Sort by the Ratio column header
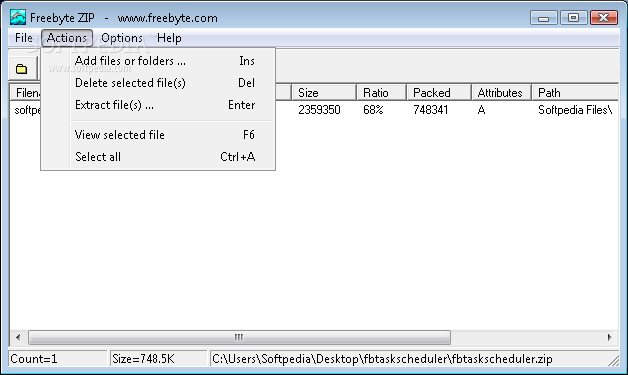 click(x=381, y=93)
